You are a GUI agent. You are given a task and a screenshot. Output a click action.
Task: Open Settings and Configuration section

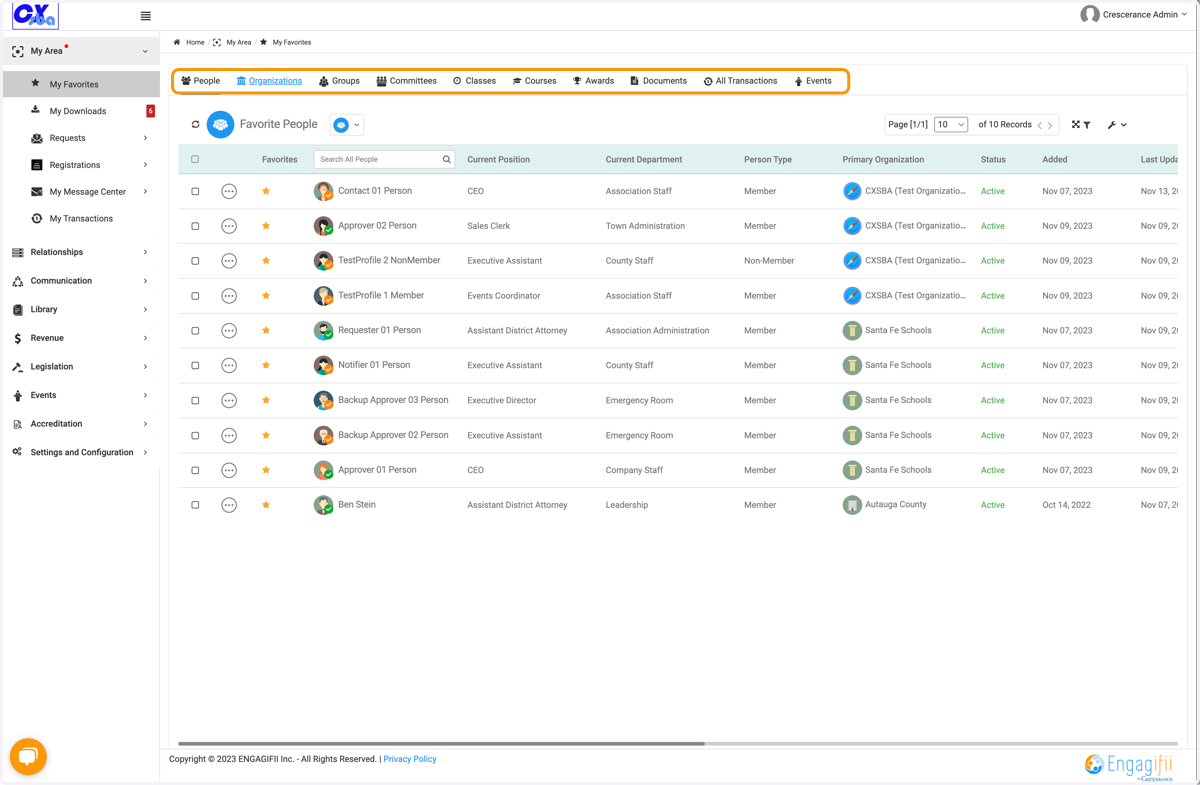(80, 452)
